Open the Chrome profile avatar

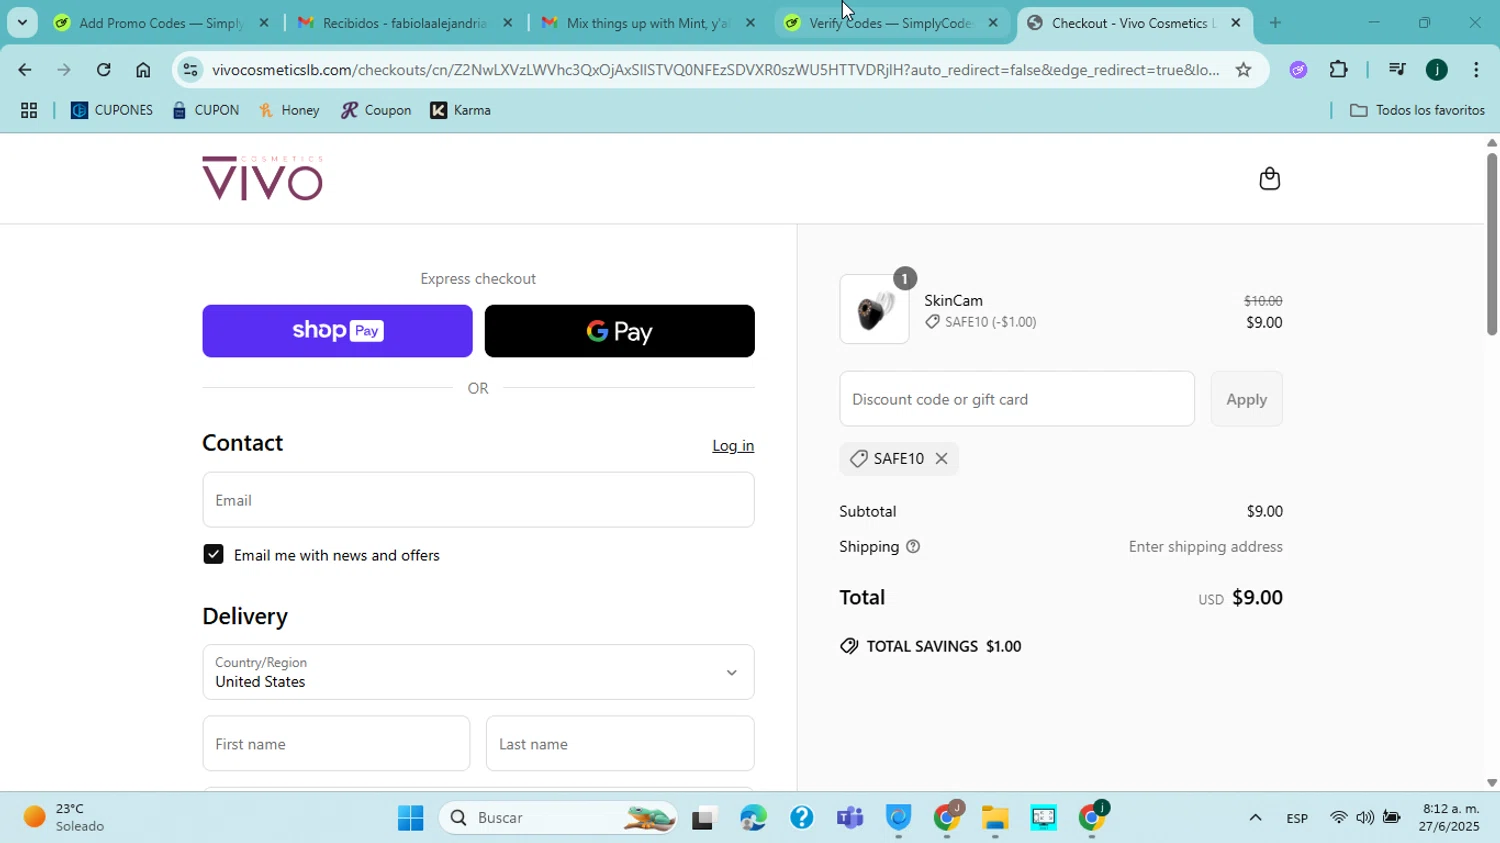coord(1436,70)
